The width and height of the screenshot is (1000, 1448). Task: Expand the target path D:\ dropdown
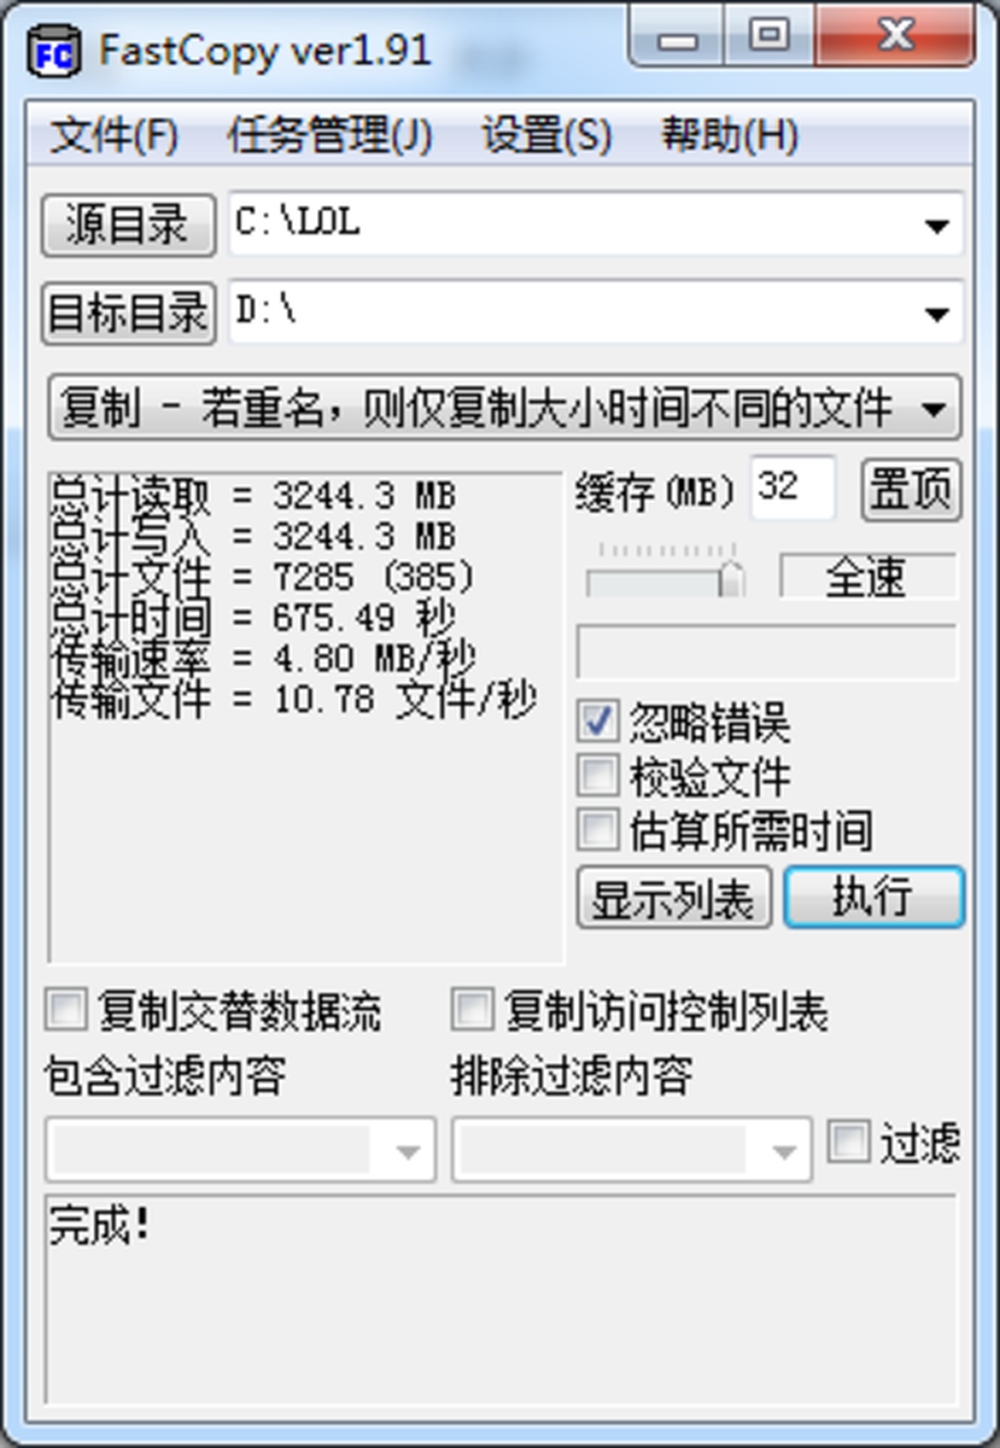pos(936,314)
